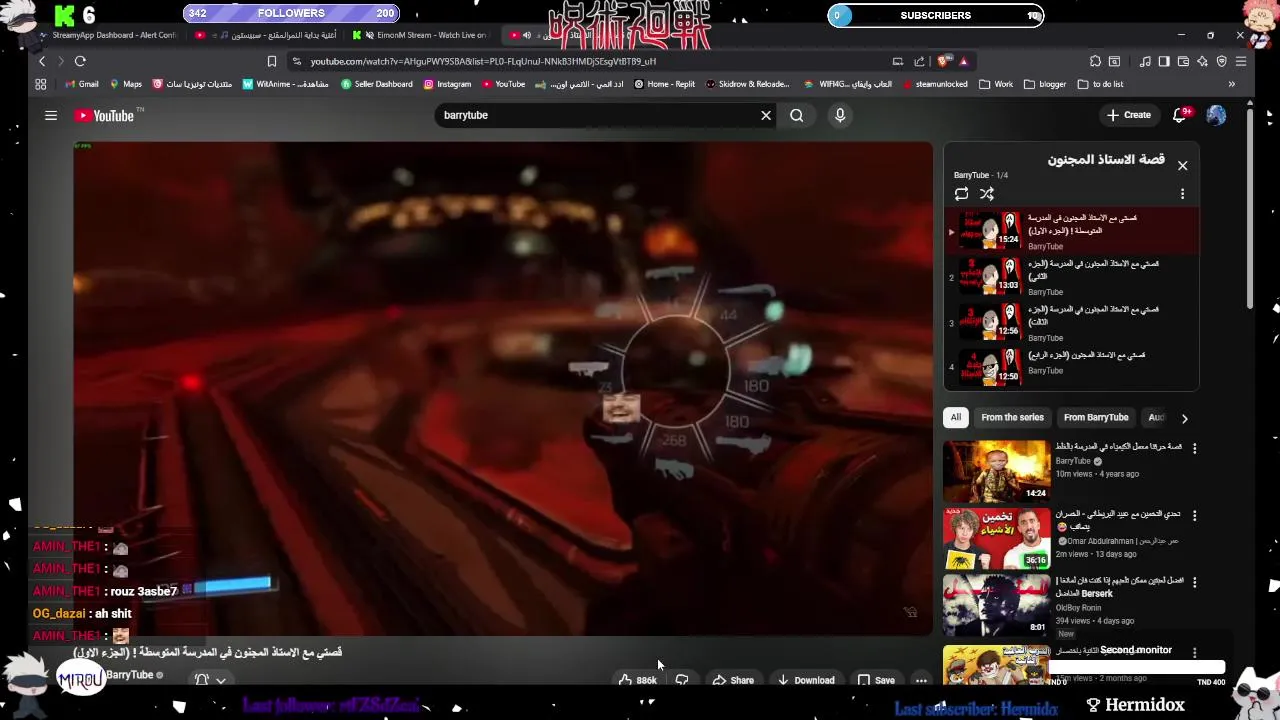Play fourth playlist video lasting 12:50

tap(989, 367)
